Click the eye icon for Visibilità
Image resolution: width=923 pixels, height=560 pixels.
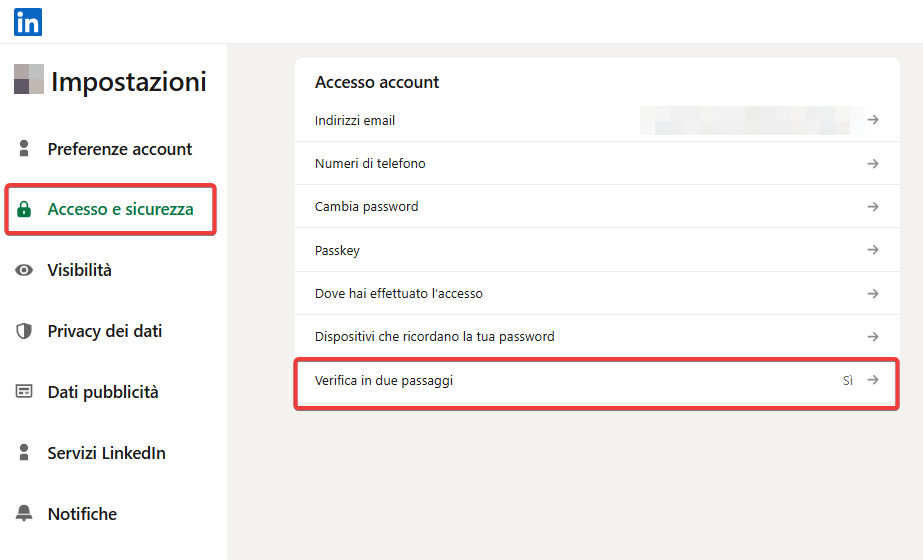click(25, 270)
